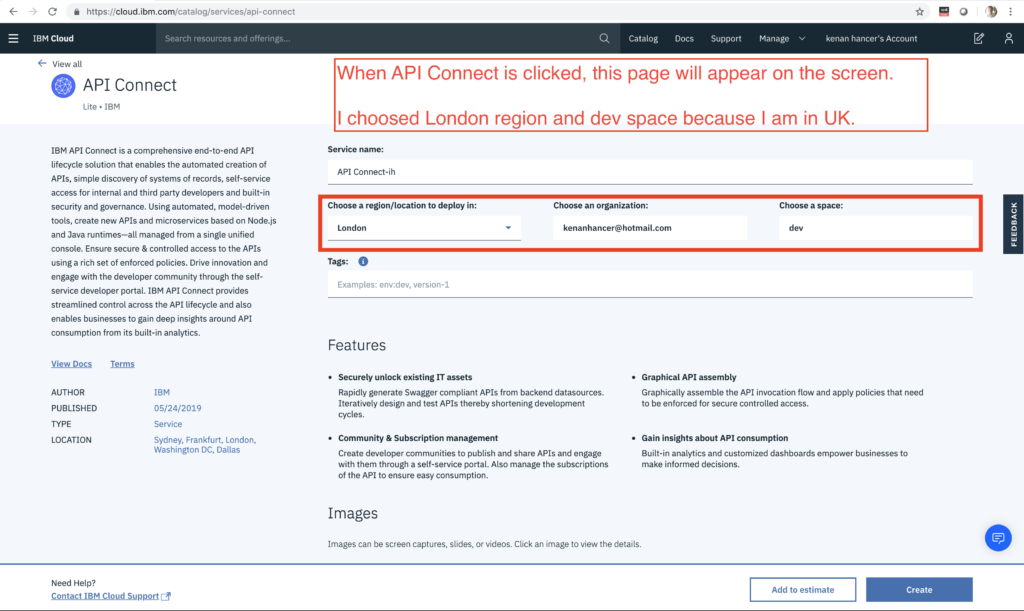Click the IBM Cloud home logo text
The width and height of the screenshot is (1024, 611).
54,39
